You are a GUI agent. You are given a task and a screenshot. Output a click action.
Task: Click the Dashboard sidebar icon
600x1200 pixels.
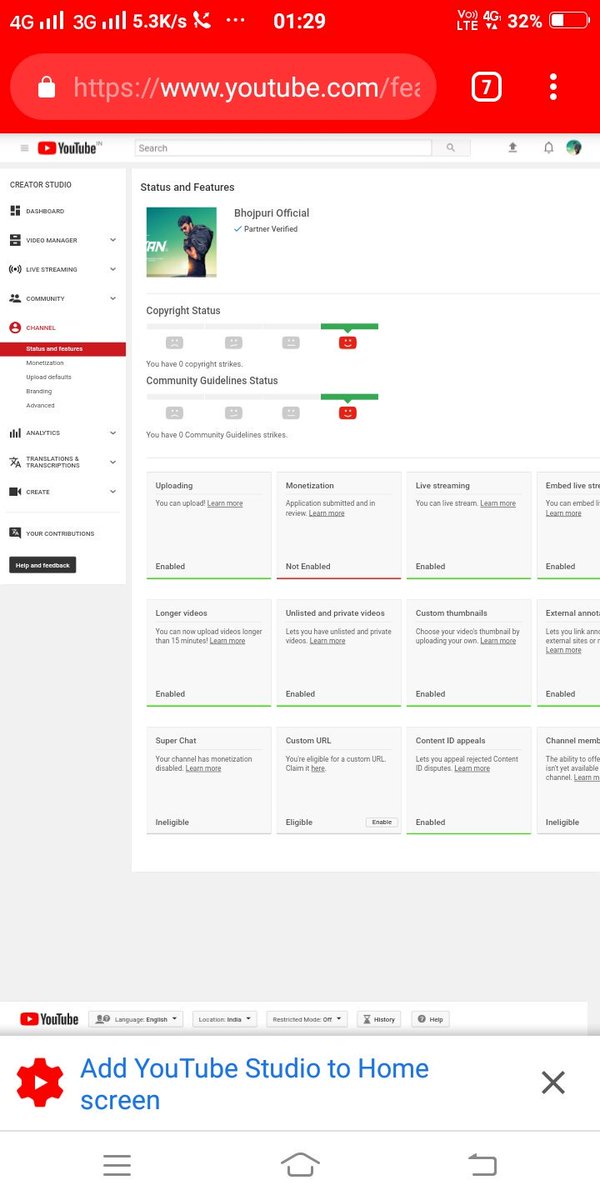[x=15, y=211]
